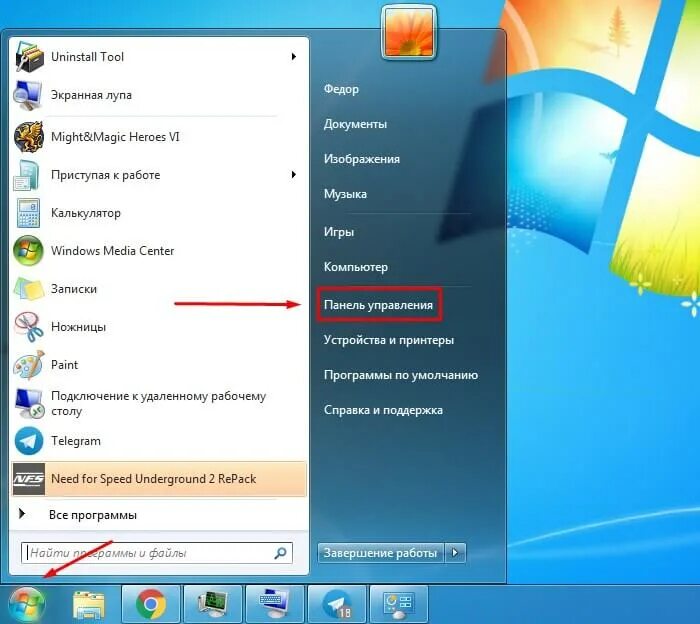Open Панель управления
This screenshot has width=700, height=624.
pos(378,305)
